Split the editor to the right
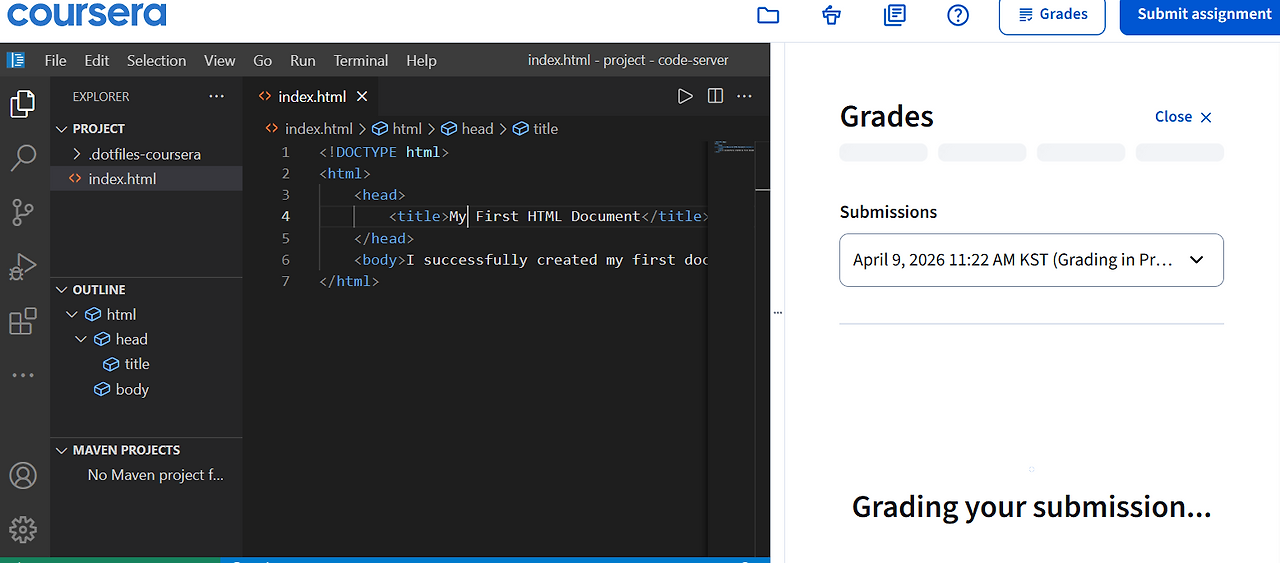 715,96
